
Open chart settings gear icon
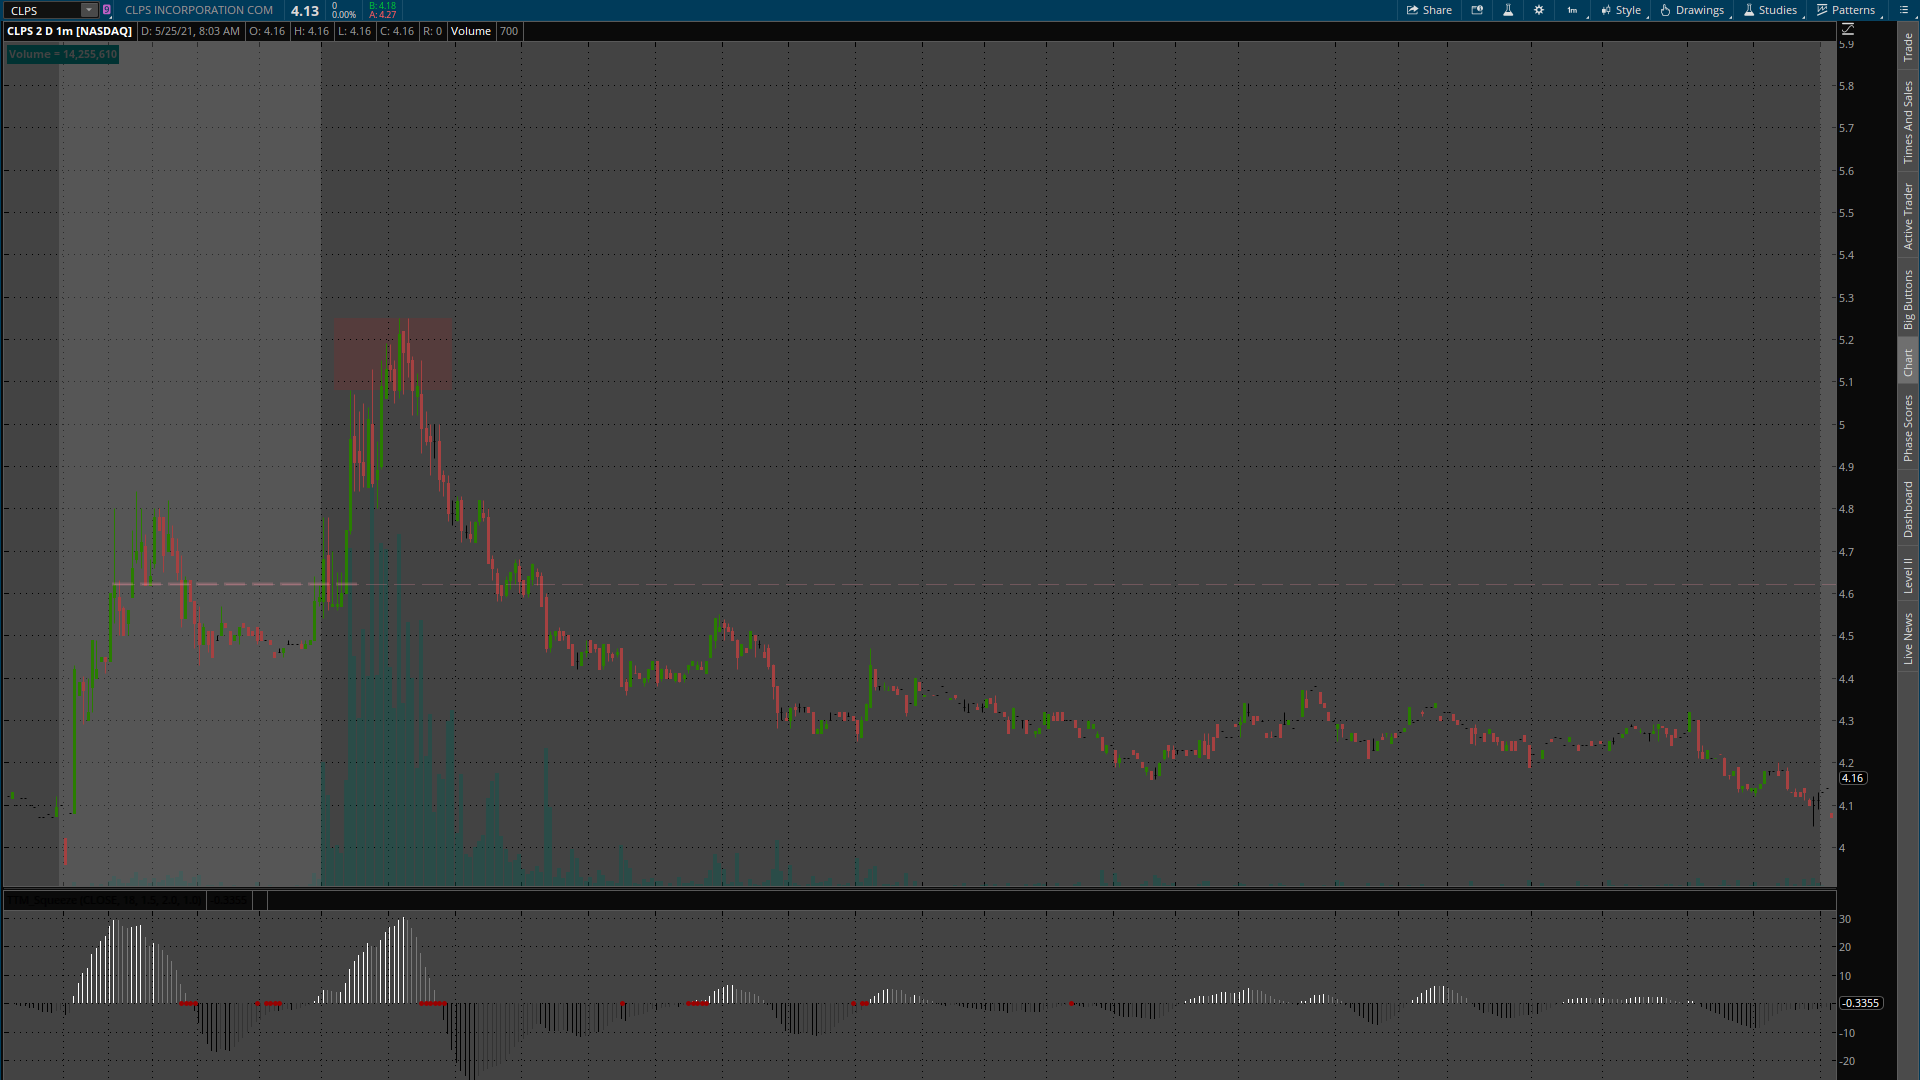tap(1539, 10)
